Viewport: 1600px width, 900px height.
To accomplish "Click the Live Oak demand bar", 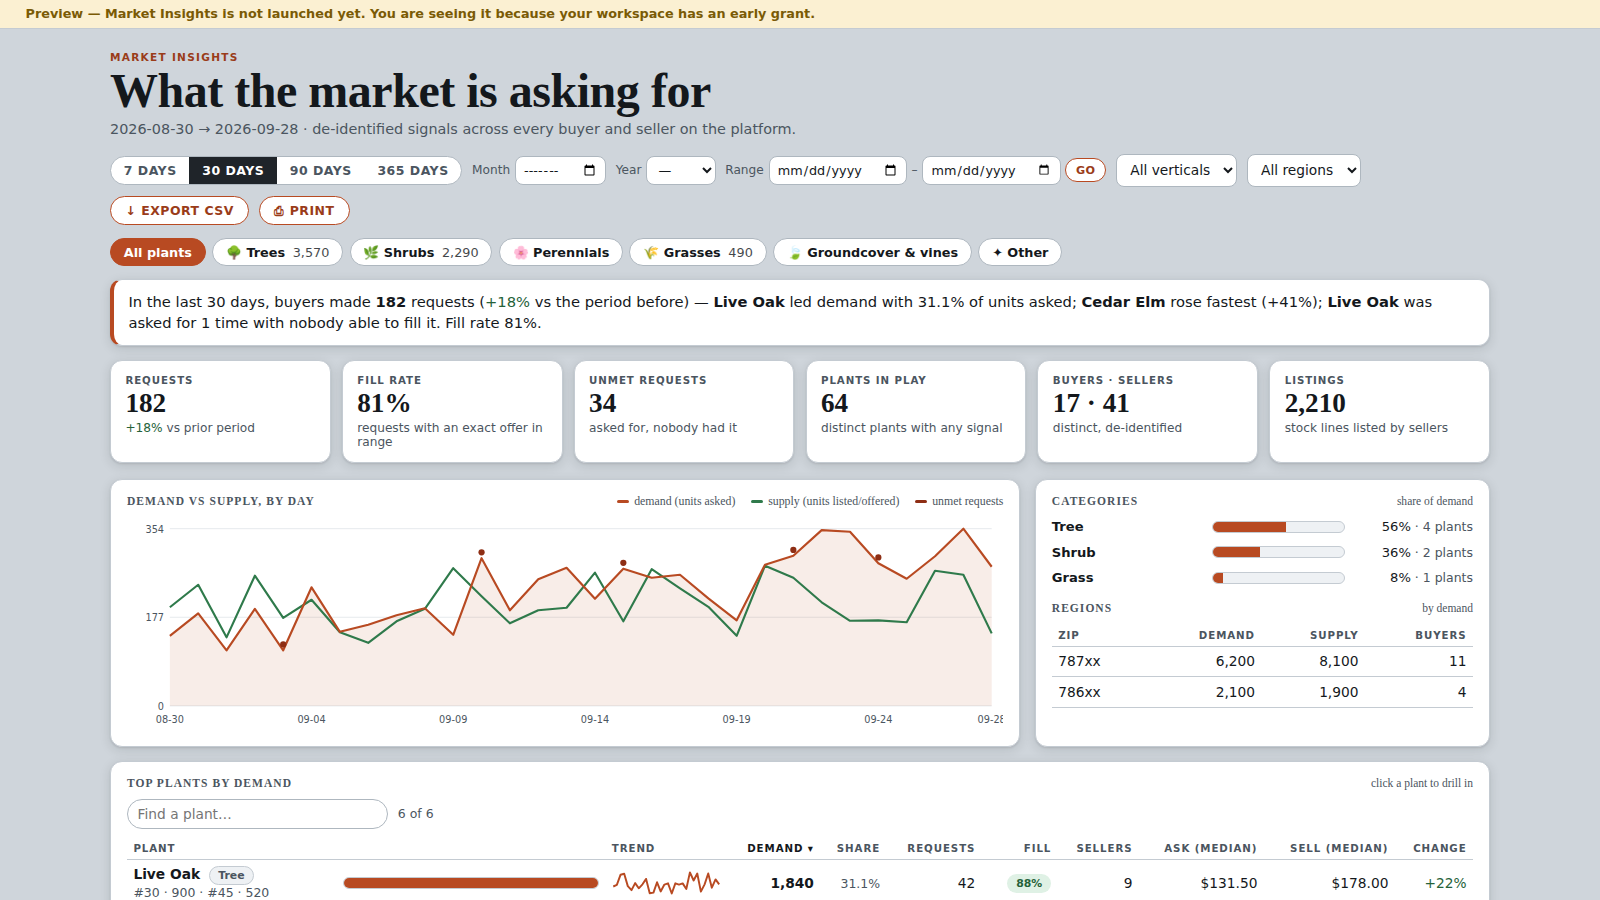I will pos(471,883).
